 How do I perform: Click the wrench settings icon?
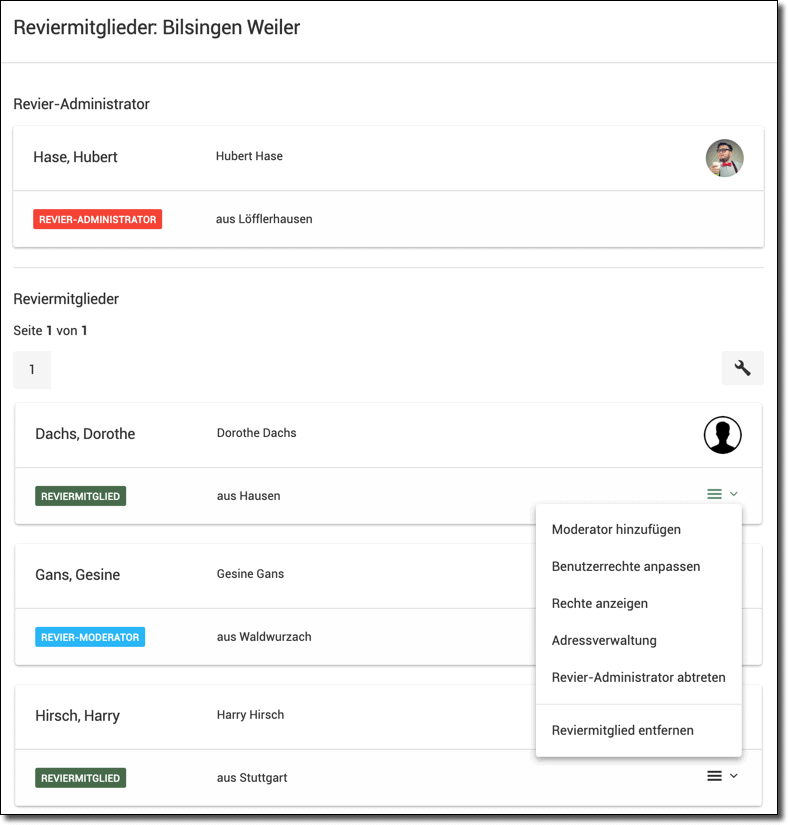tap(742, 368)
